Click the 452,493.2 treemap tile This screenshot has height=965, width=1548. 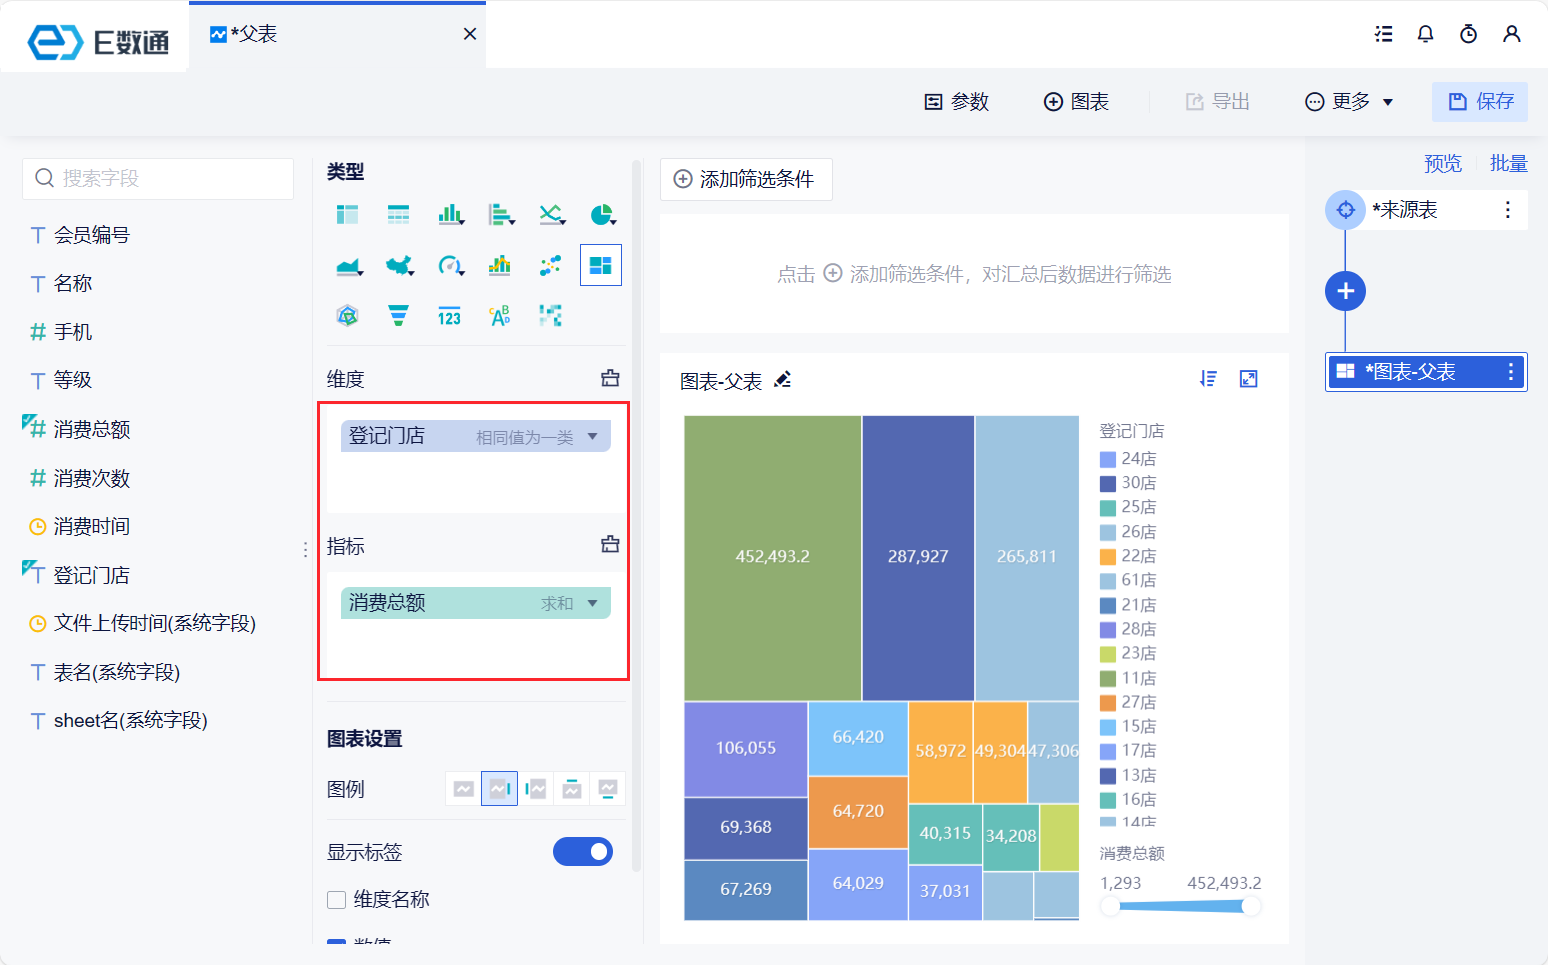[772, 557]
